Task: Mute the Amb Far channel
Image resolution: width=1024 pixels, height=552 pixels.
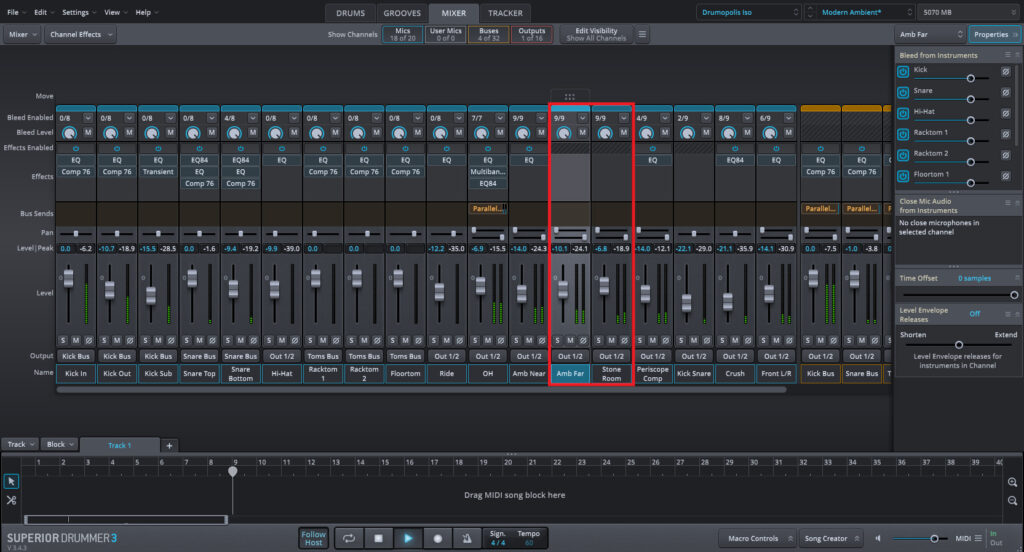Action: click(x=569, y=340)
